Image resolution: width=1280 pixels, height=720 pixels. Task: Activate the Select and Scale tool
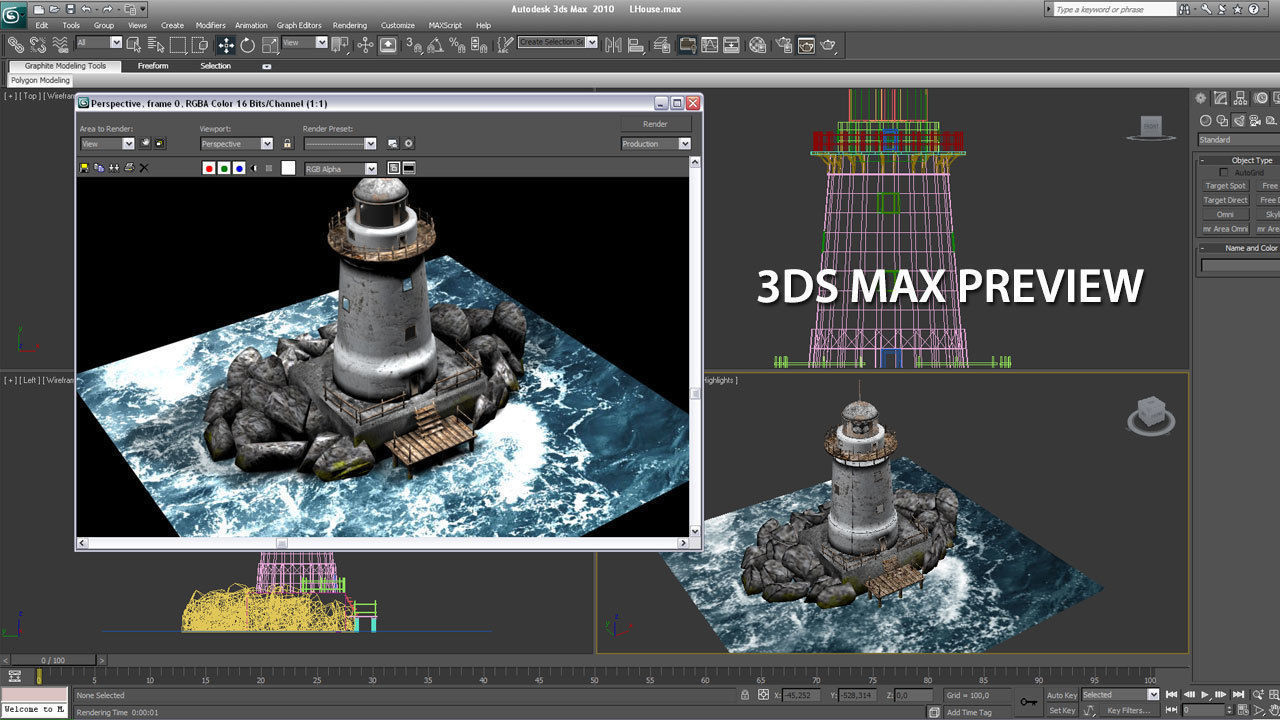(x=269, y=44)
